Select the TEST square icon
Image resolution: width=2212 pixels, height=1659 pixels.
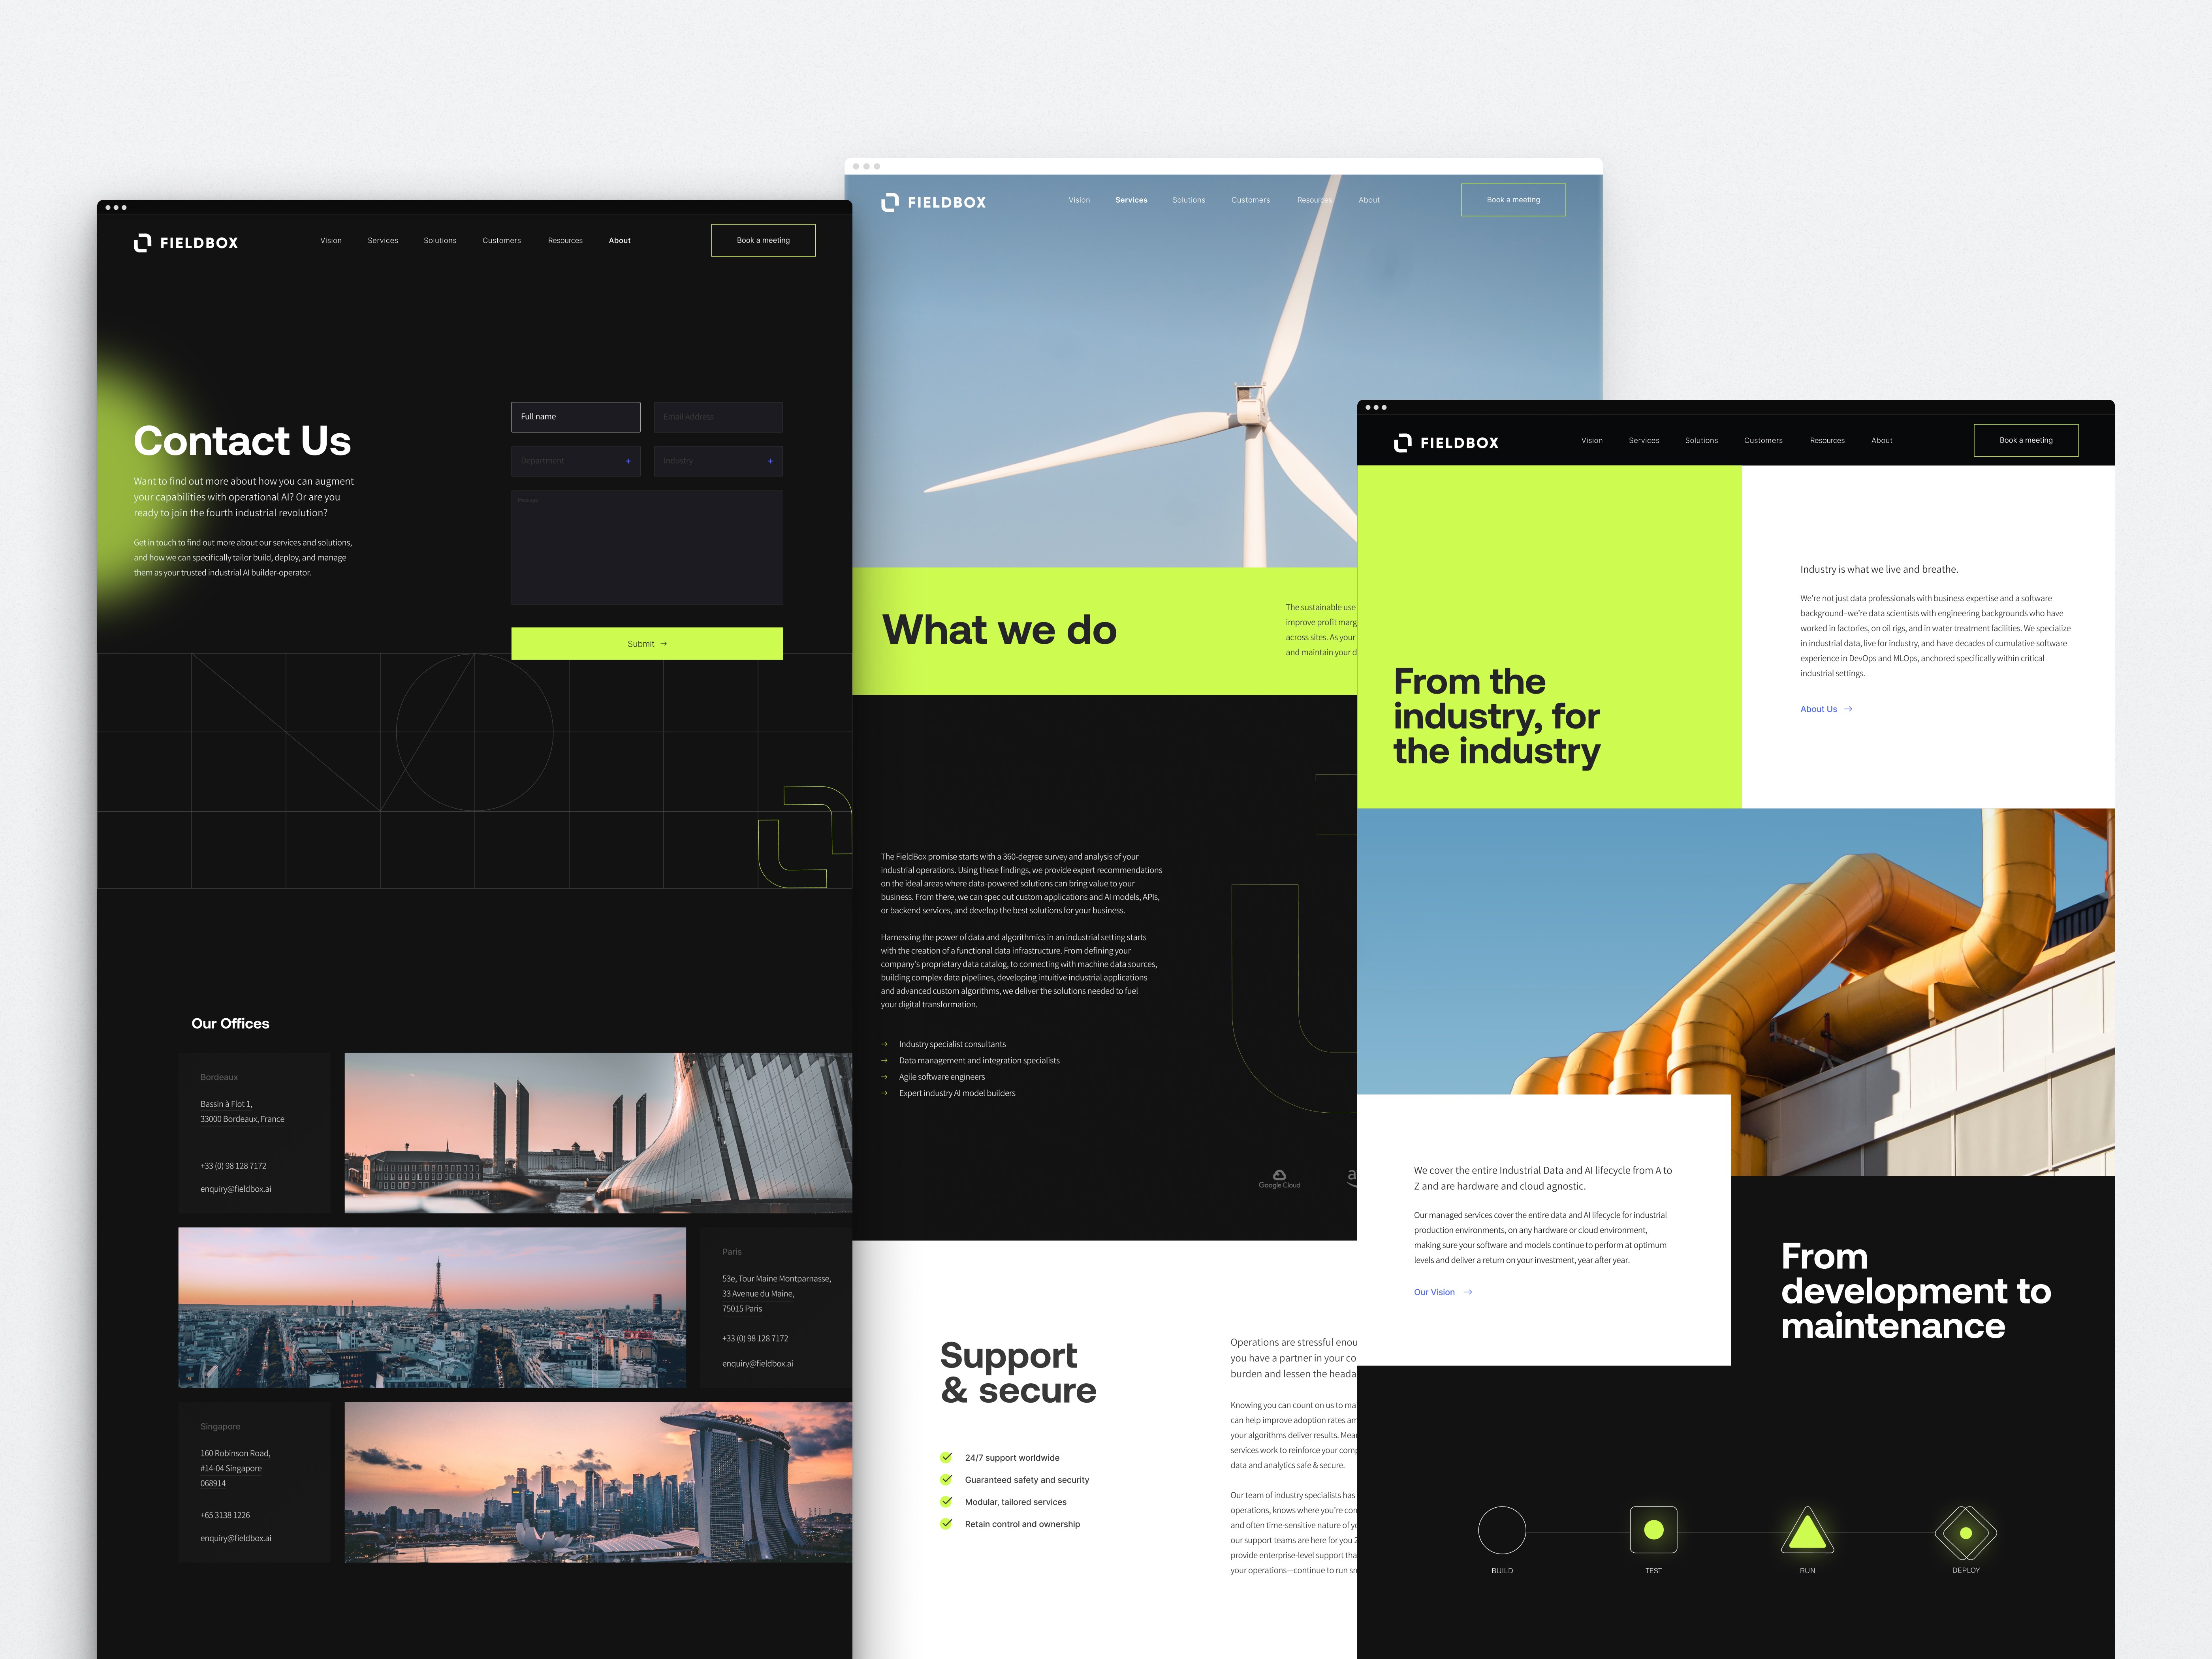click(x=1653, y=1530)
